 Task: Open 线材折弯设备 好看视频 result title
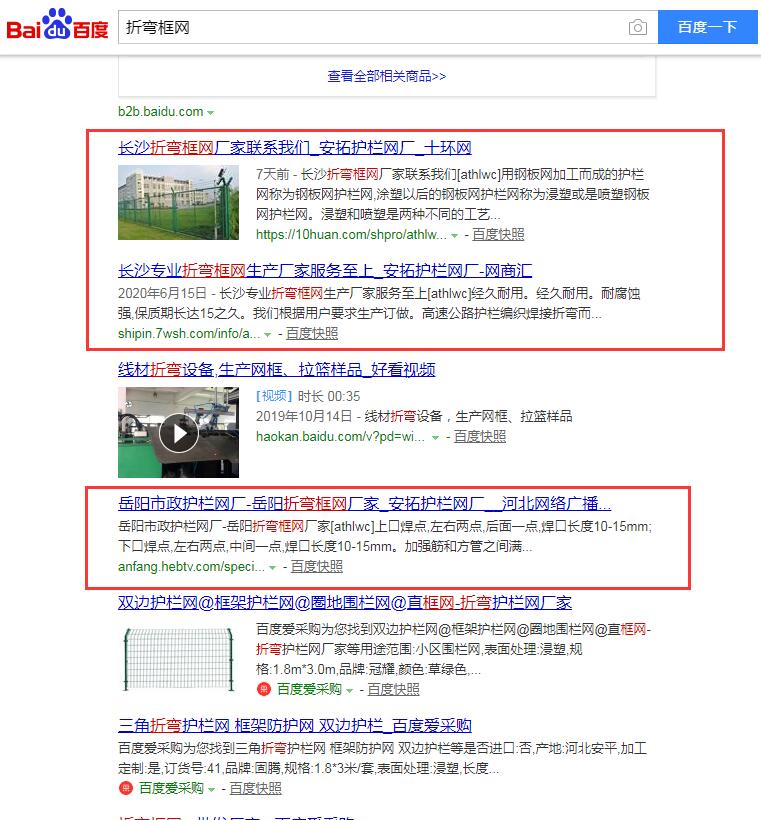tap(277, 370)
